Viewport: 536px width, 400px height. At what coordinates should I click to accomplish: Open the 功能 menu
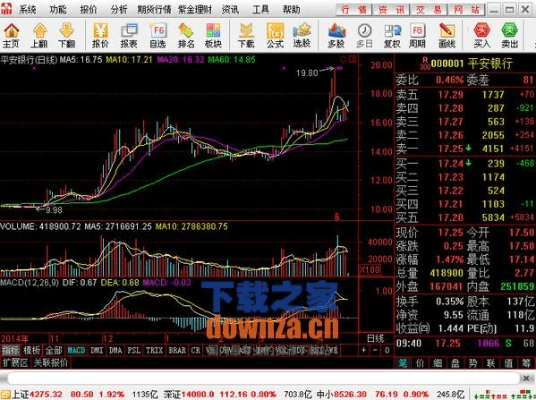tap(58, 9)
